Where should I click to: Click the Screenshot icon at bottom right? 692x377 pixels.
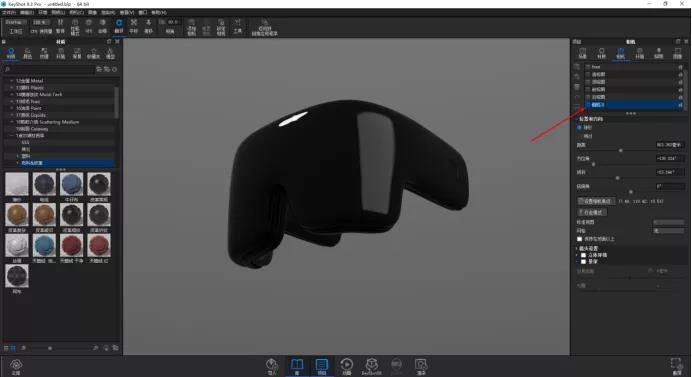(676, 366)
